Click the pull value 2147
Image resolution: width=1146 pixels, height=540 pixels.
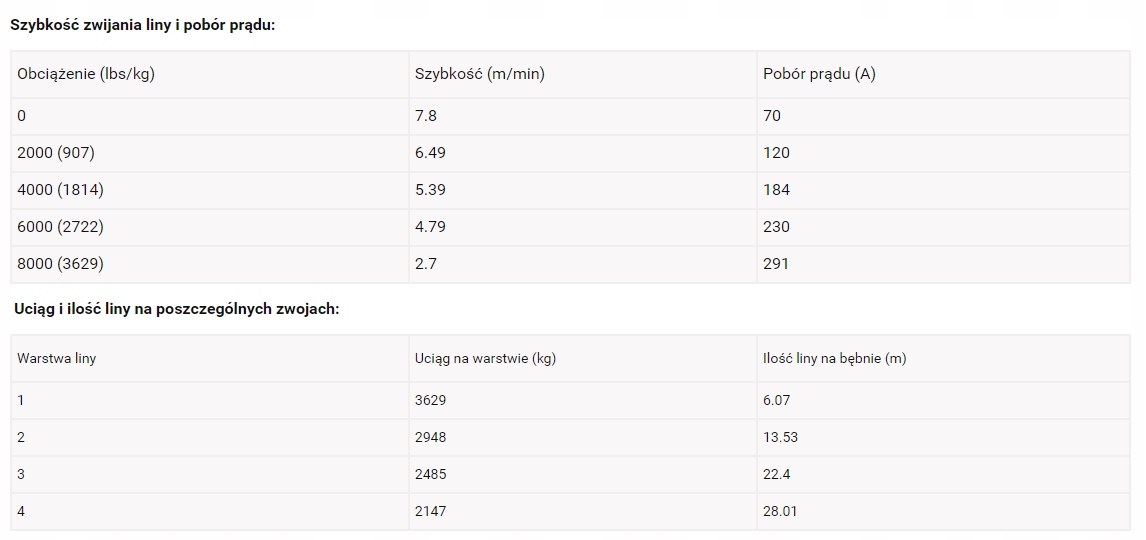click(431, 511)
